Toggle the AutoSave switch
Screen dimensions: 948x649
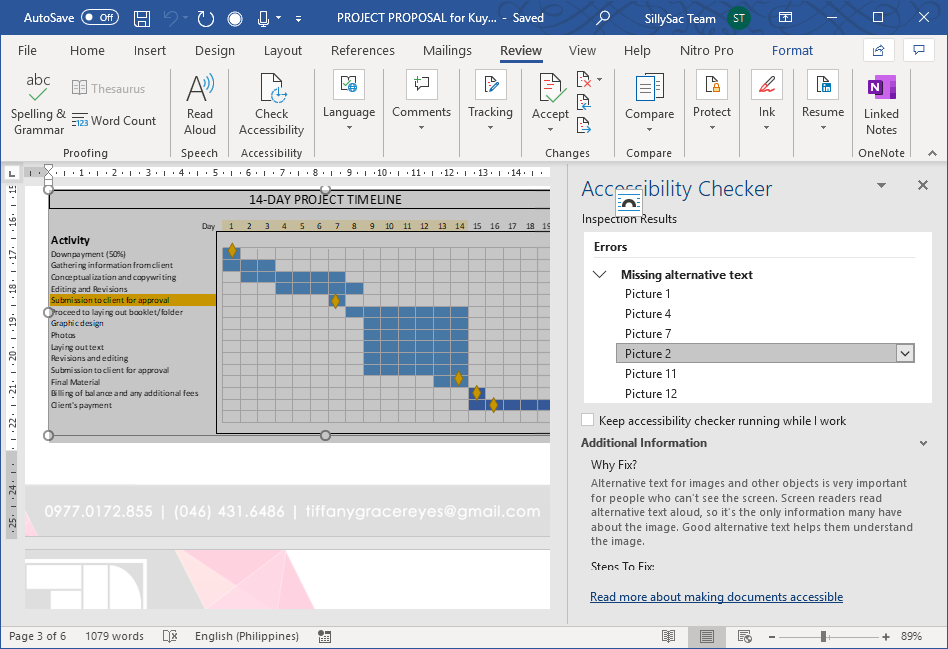(99, 18)
